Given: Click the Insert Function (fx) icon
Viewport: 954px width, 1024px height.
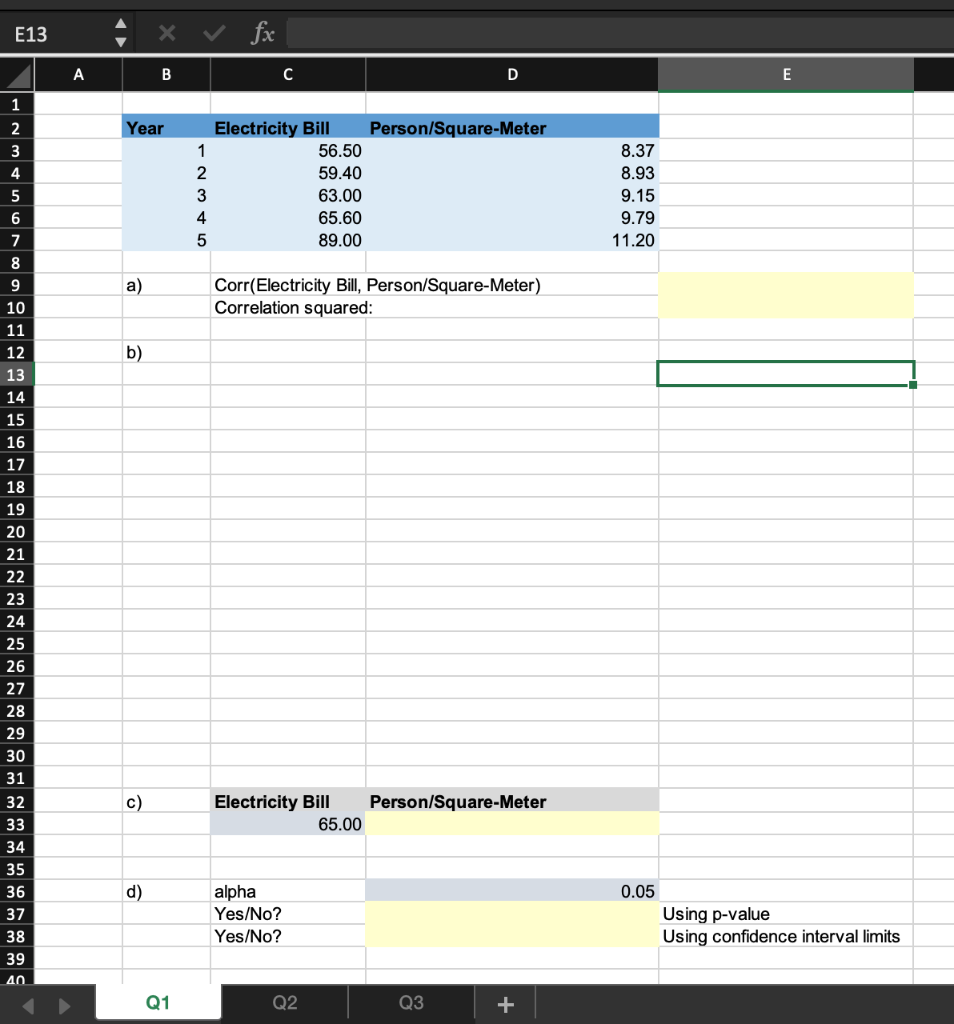Looking at the screenshot, I should tap(263, 33).
